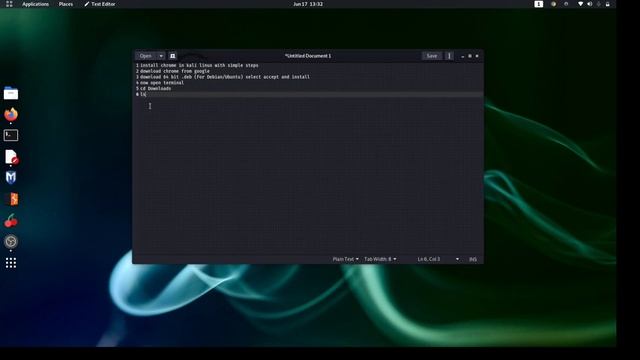Open the Applications menu
Screen dimensions: 640x360
[x=36, y=4]
